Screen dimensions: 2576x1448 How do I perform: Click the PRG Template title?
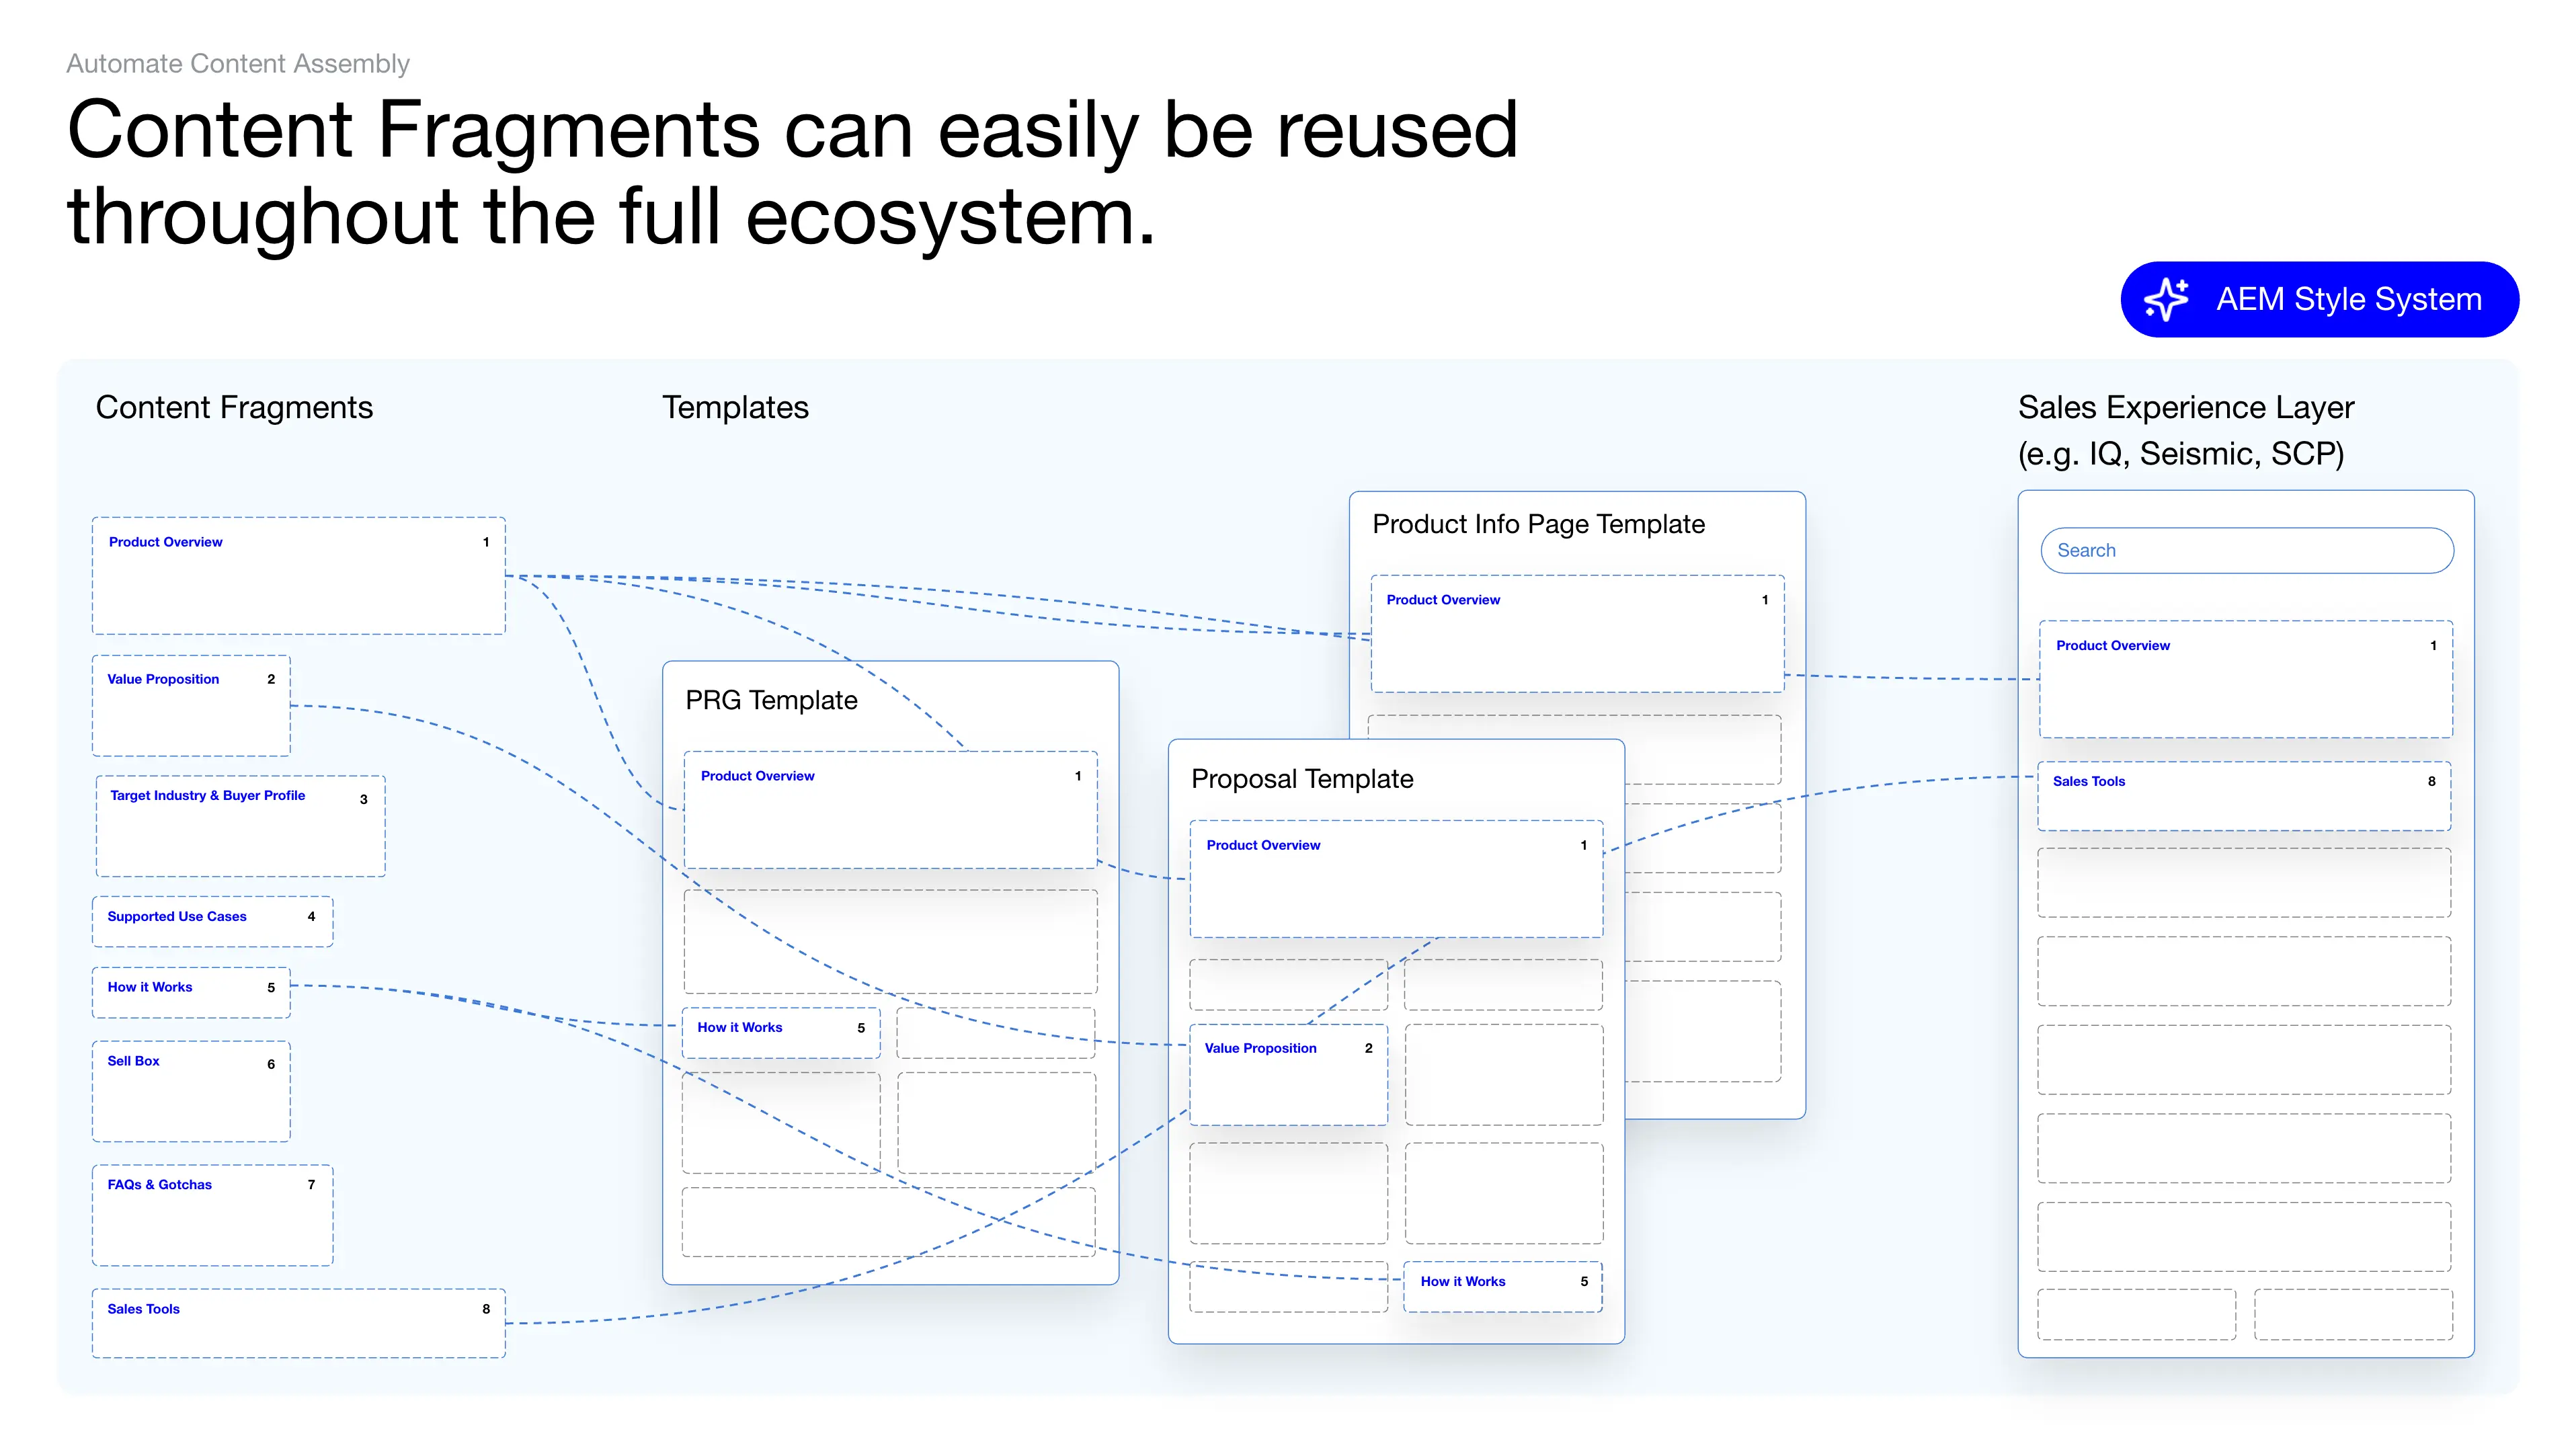[x=771, y=700]
